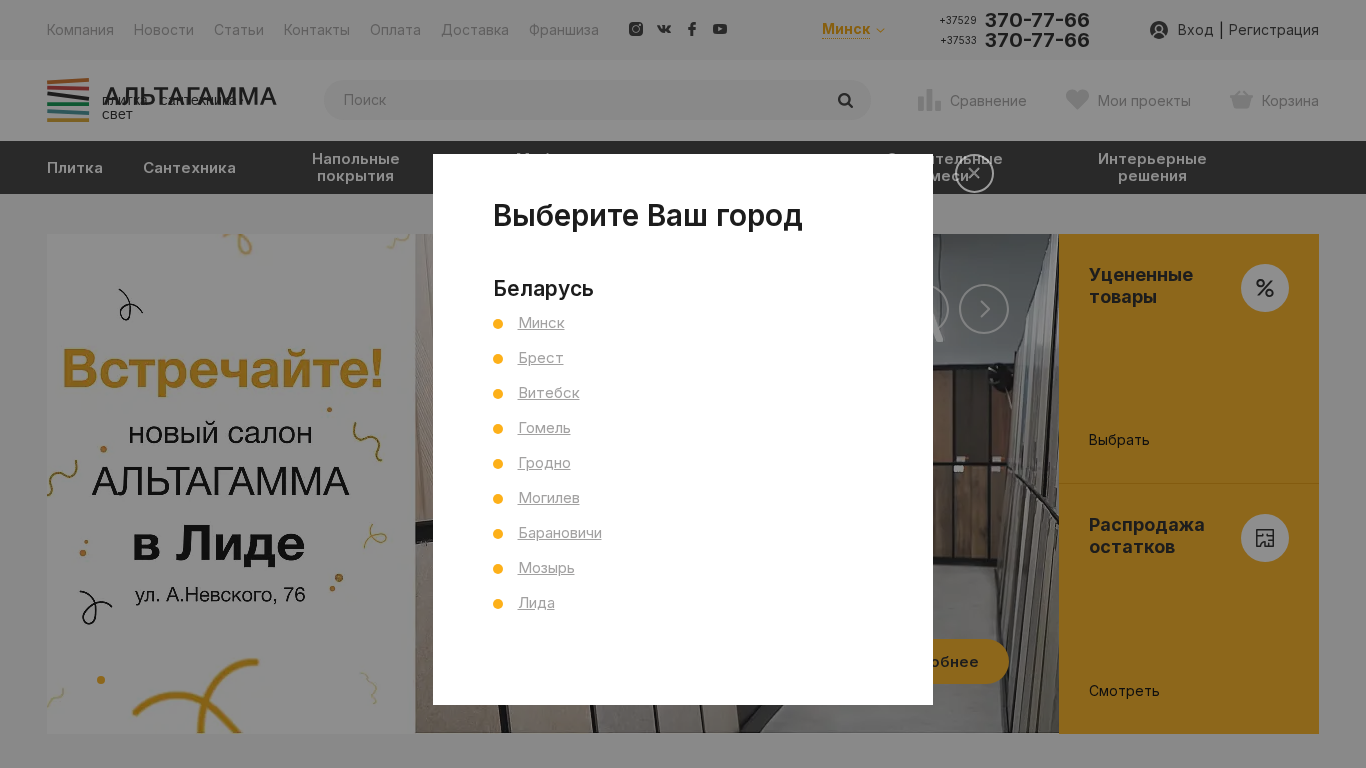
Task: Click the Вход login link
Action: (1195, 30)
